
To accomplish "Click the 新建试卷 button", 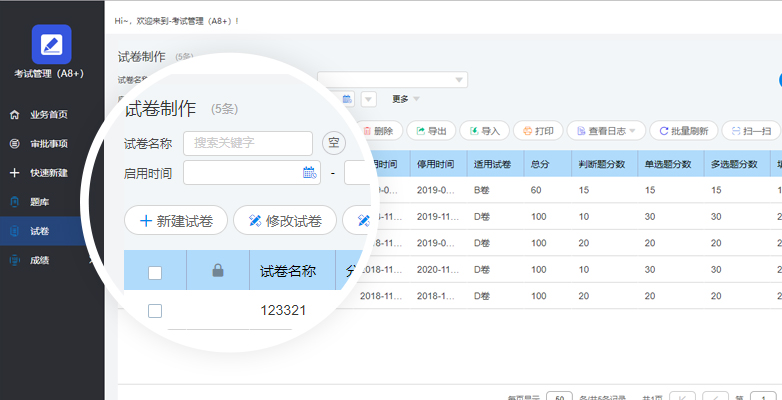I will (x=175, y=220).
